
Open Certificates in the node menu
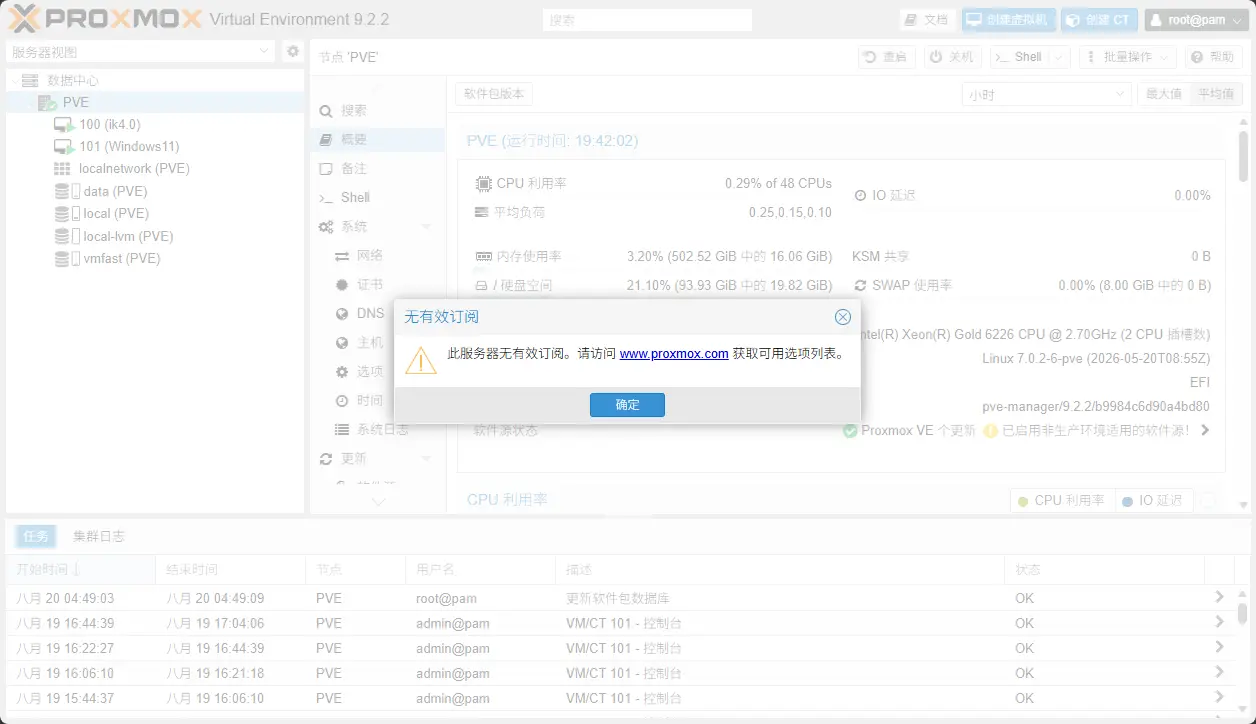point(378,285)
